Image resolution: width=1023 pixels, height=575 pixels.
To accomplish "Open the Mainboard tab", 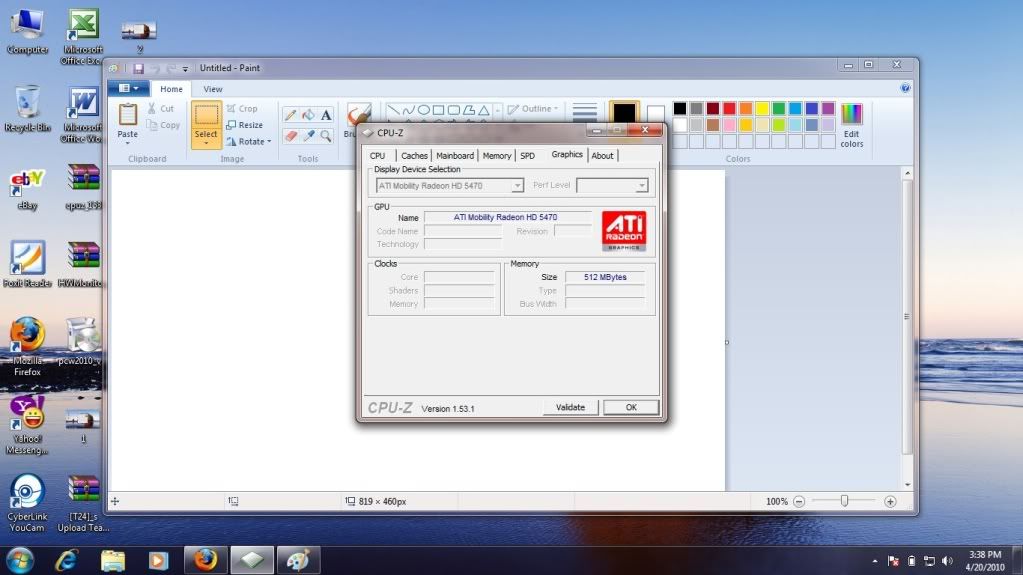I will 455,155.
